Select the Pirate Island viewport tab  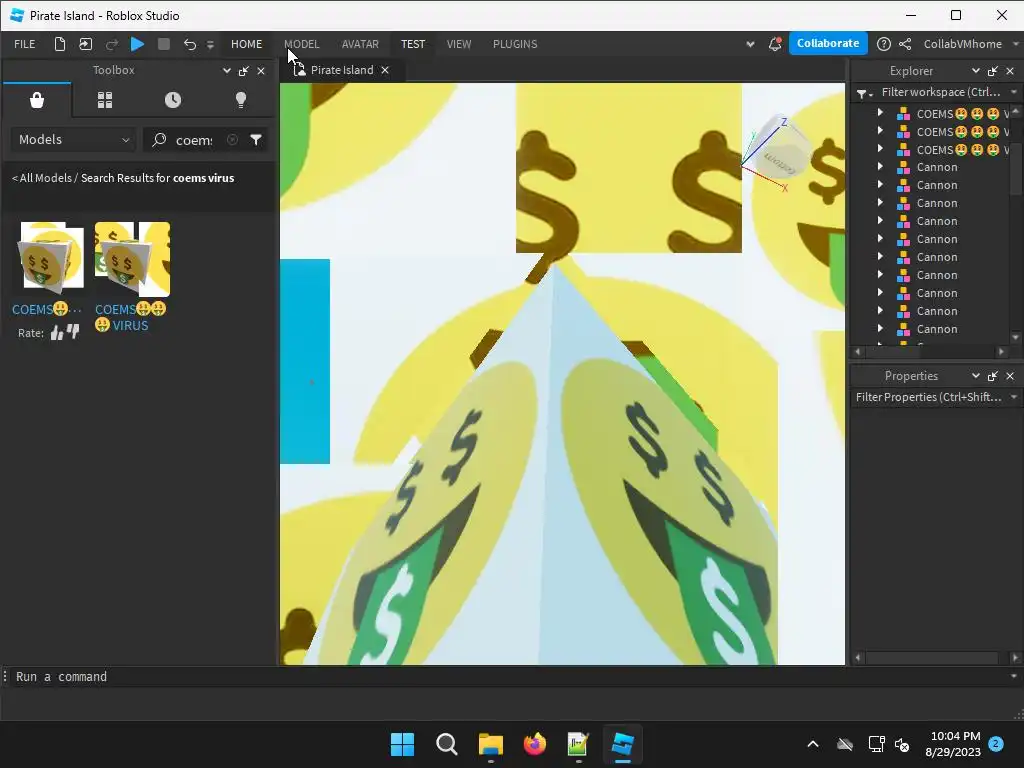point(340,70)
